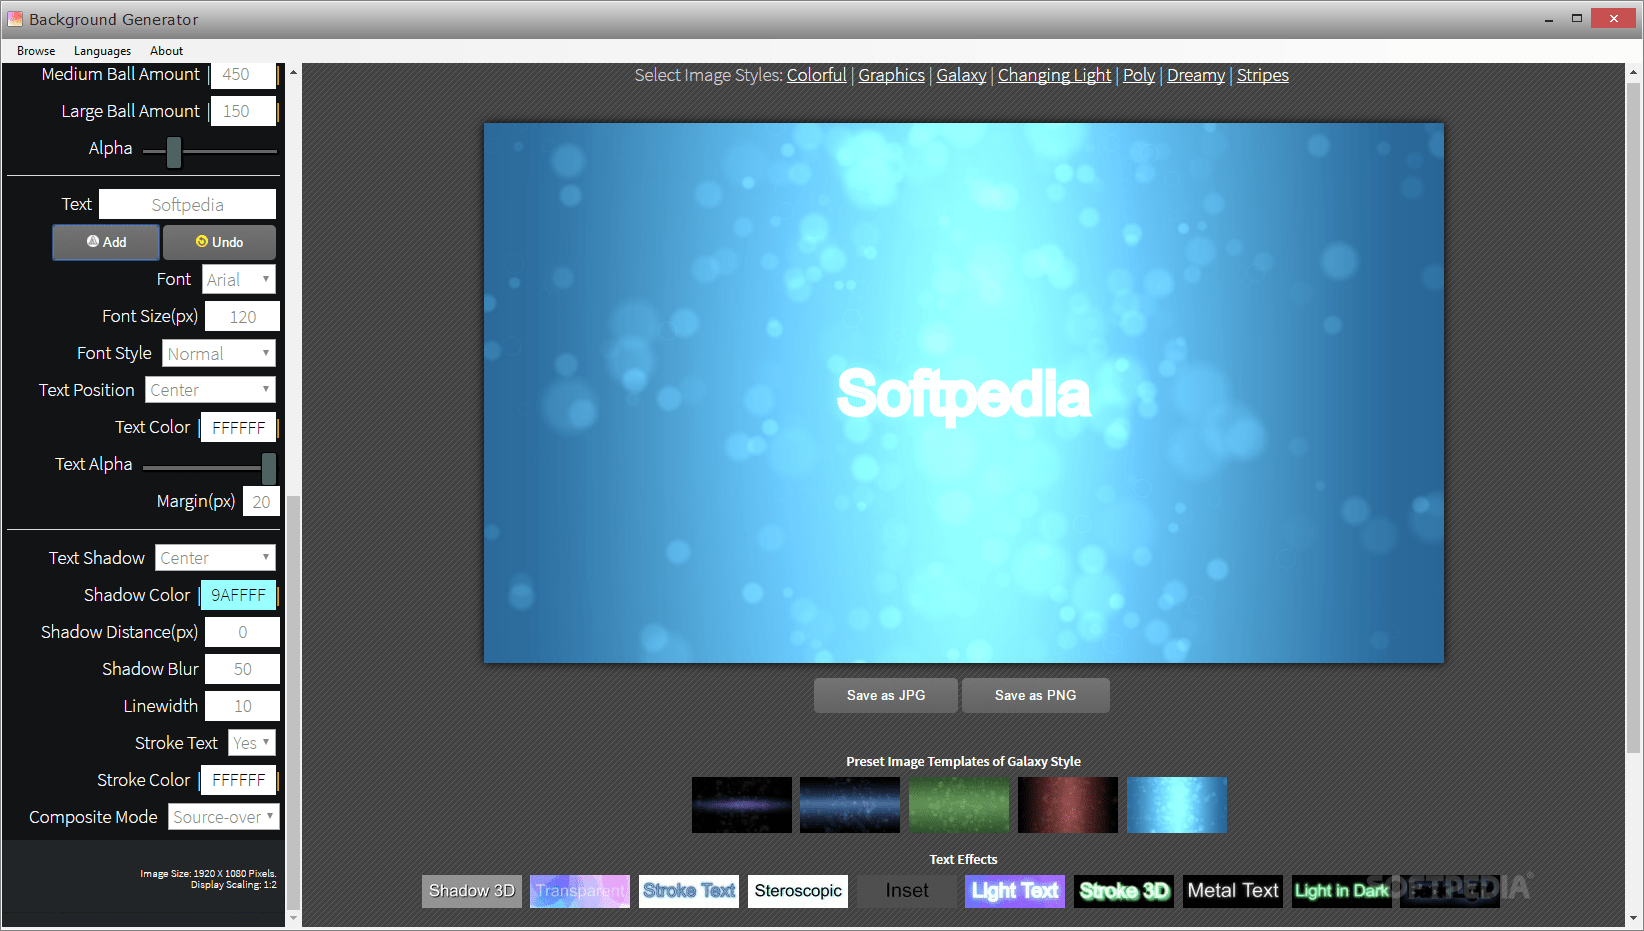
Task: Select the Galaxy image style
Action: [x=961, y=75]
